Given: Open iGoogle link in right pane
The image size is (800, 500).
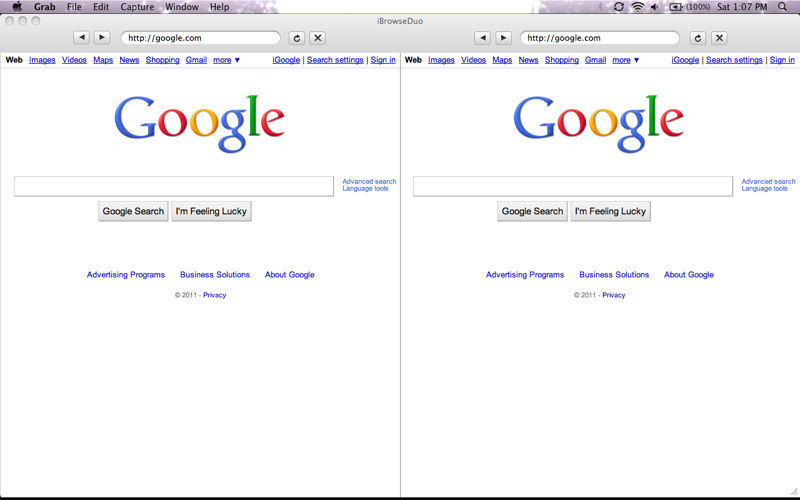Looking at the screenshot, I should coord(685,60).
